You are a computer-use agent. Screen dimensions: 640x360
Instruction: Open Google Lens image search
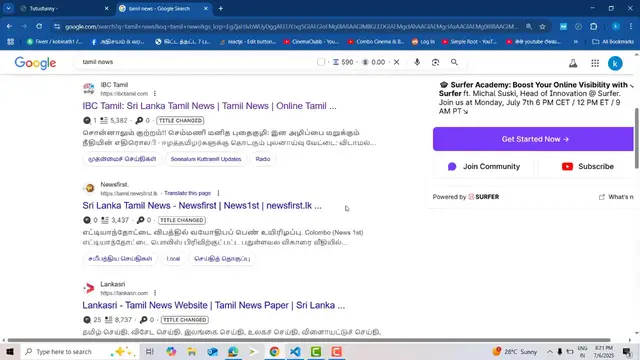click(436, 62)
